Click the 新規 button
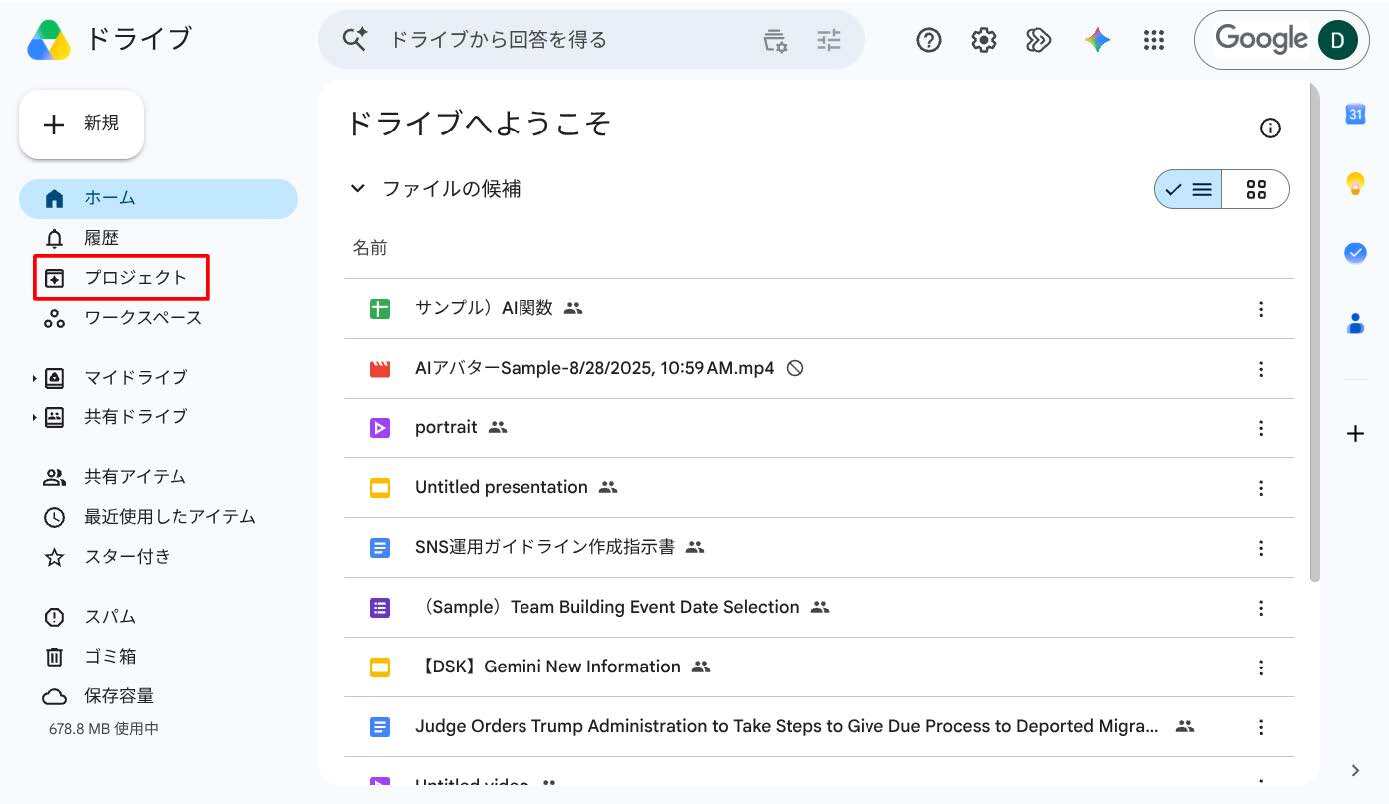 pyautogui.click(x=81, y=124)
